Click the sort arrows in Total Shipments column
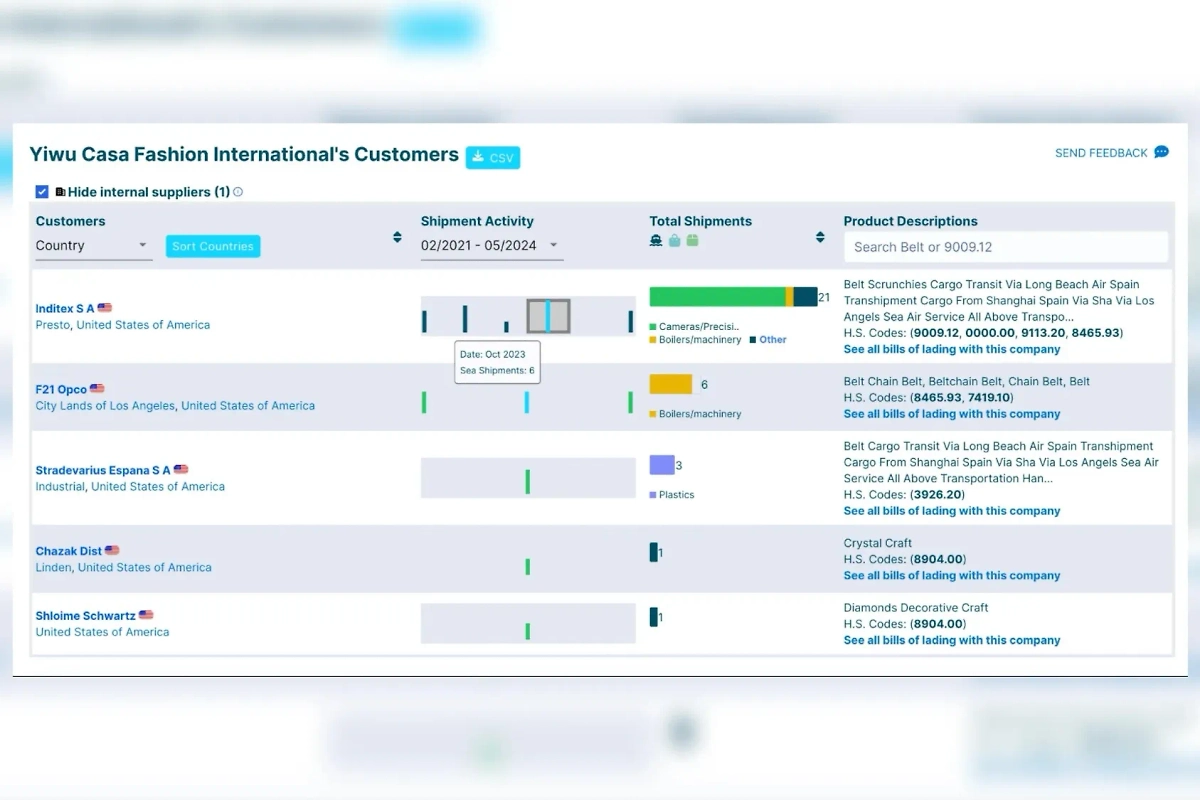Image resolution: width=1200 pixels, height=800 pixels. [820, 237]
